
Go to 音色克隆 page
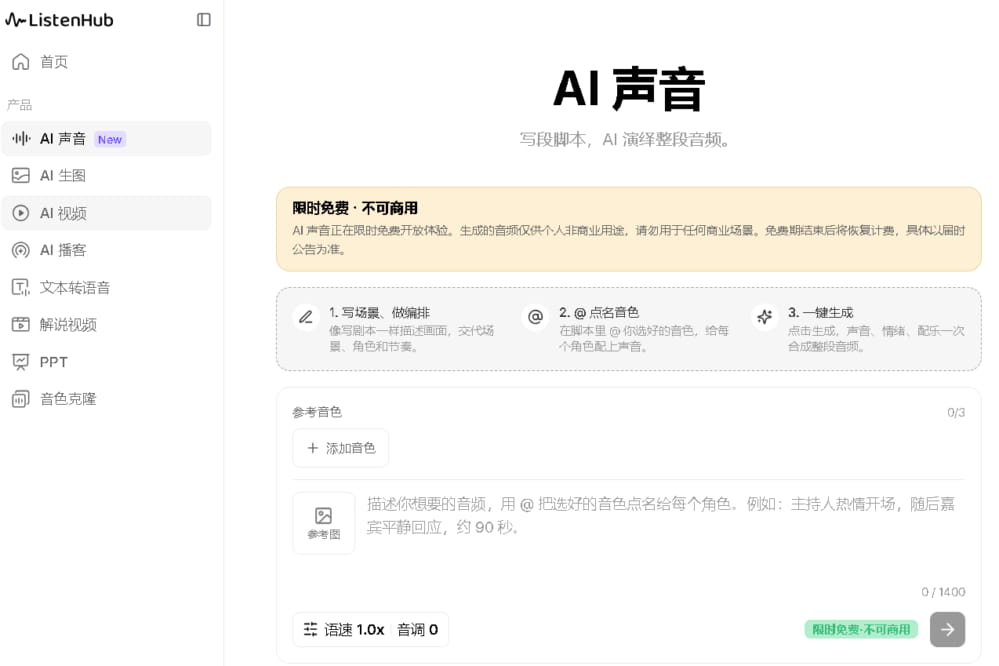tap(106, 399)
